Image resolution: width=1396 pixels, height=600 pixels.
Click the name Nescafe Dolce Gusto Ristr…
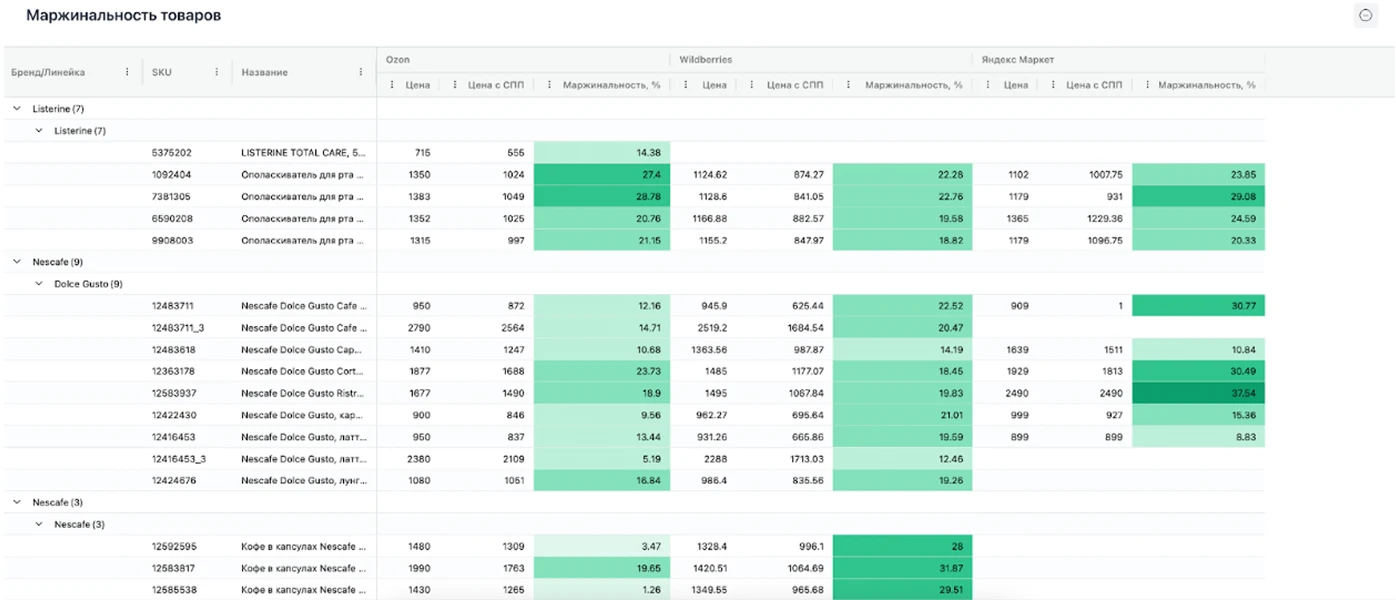coord(304,393)
